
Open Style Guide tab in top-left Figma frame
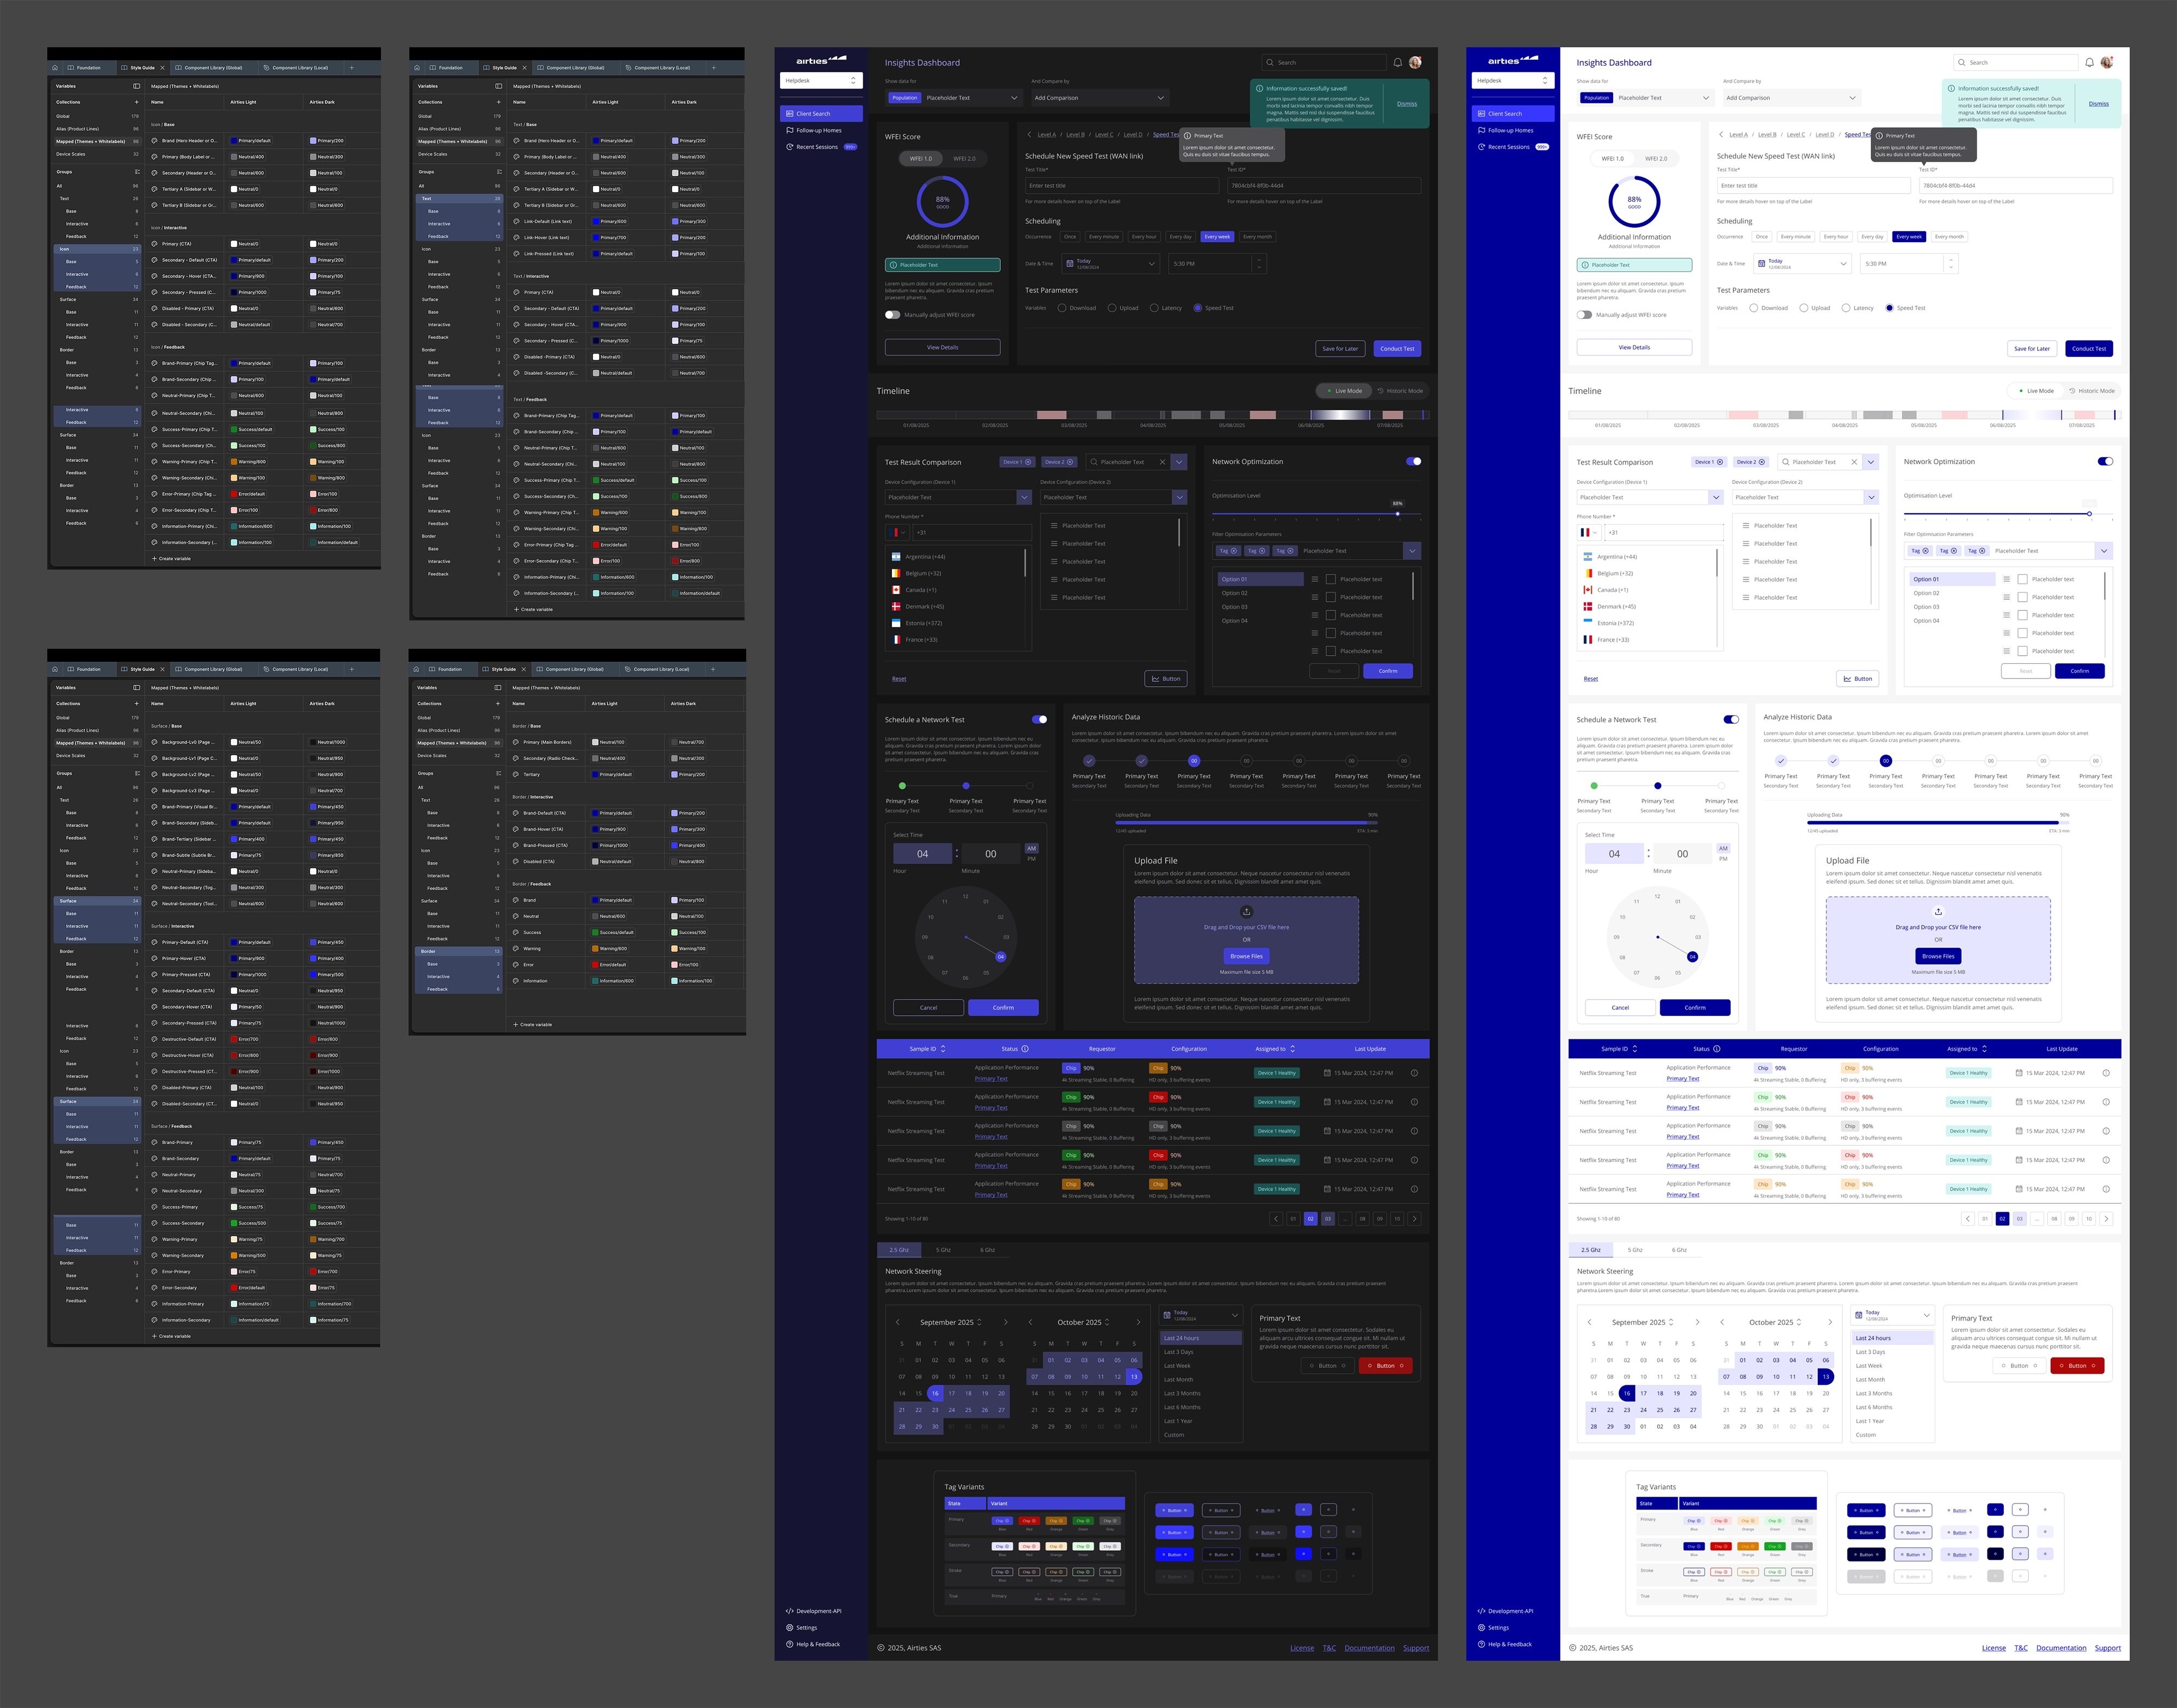click(142, 68)
